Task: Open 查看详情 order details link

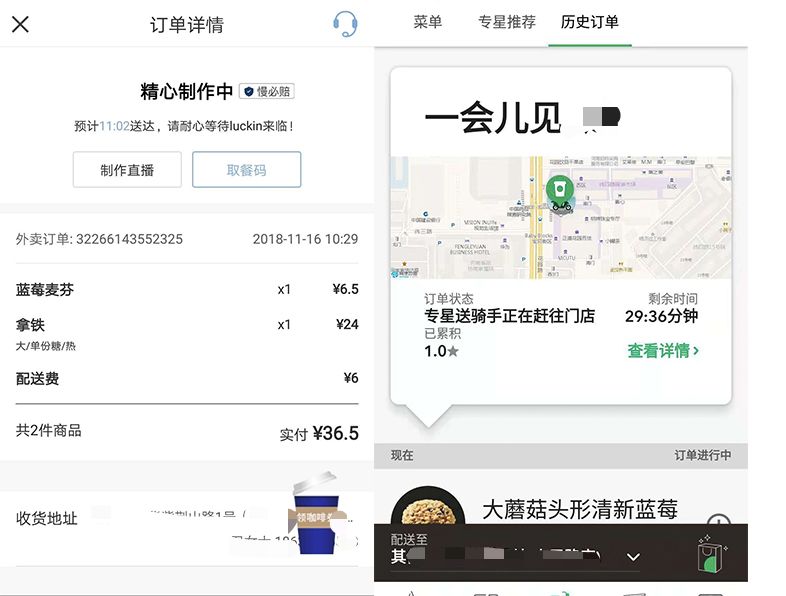Action: [x=663, y=351]
